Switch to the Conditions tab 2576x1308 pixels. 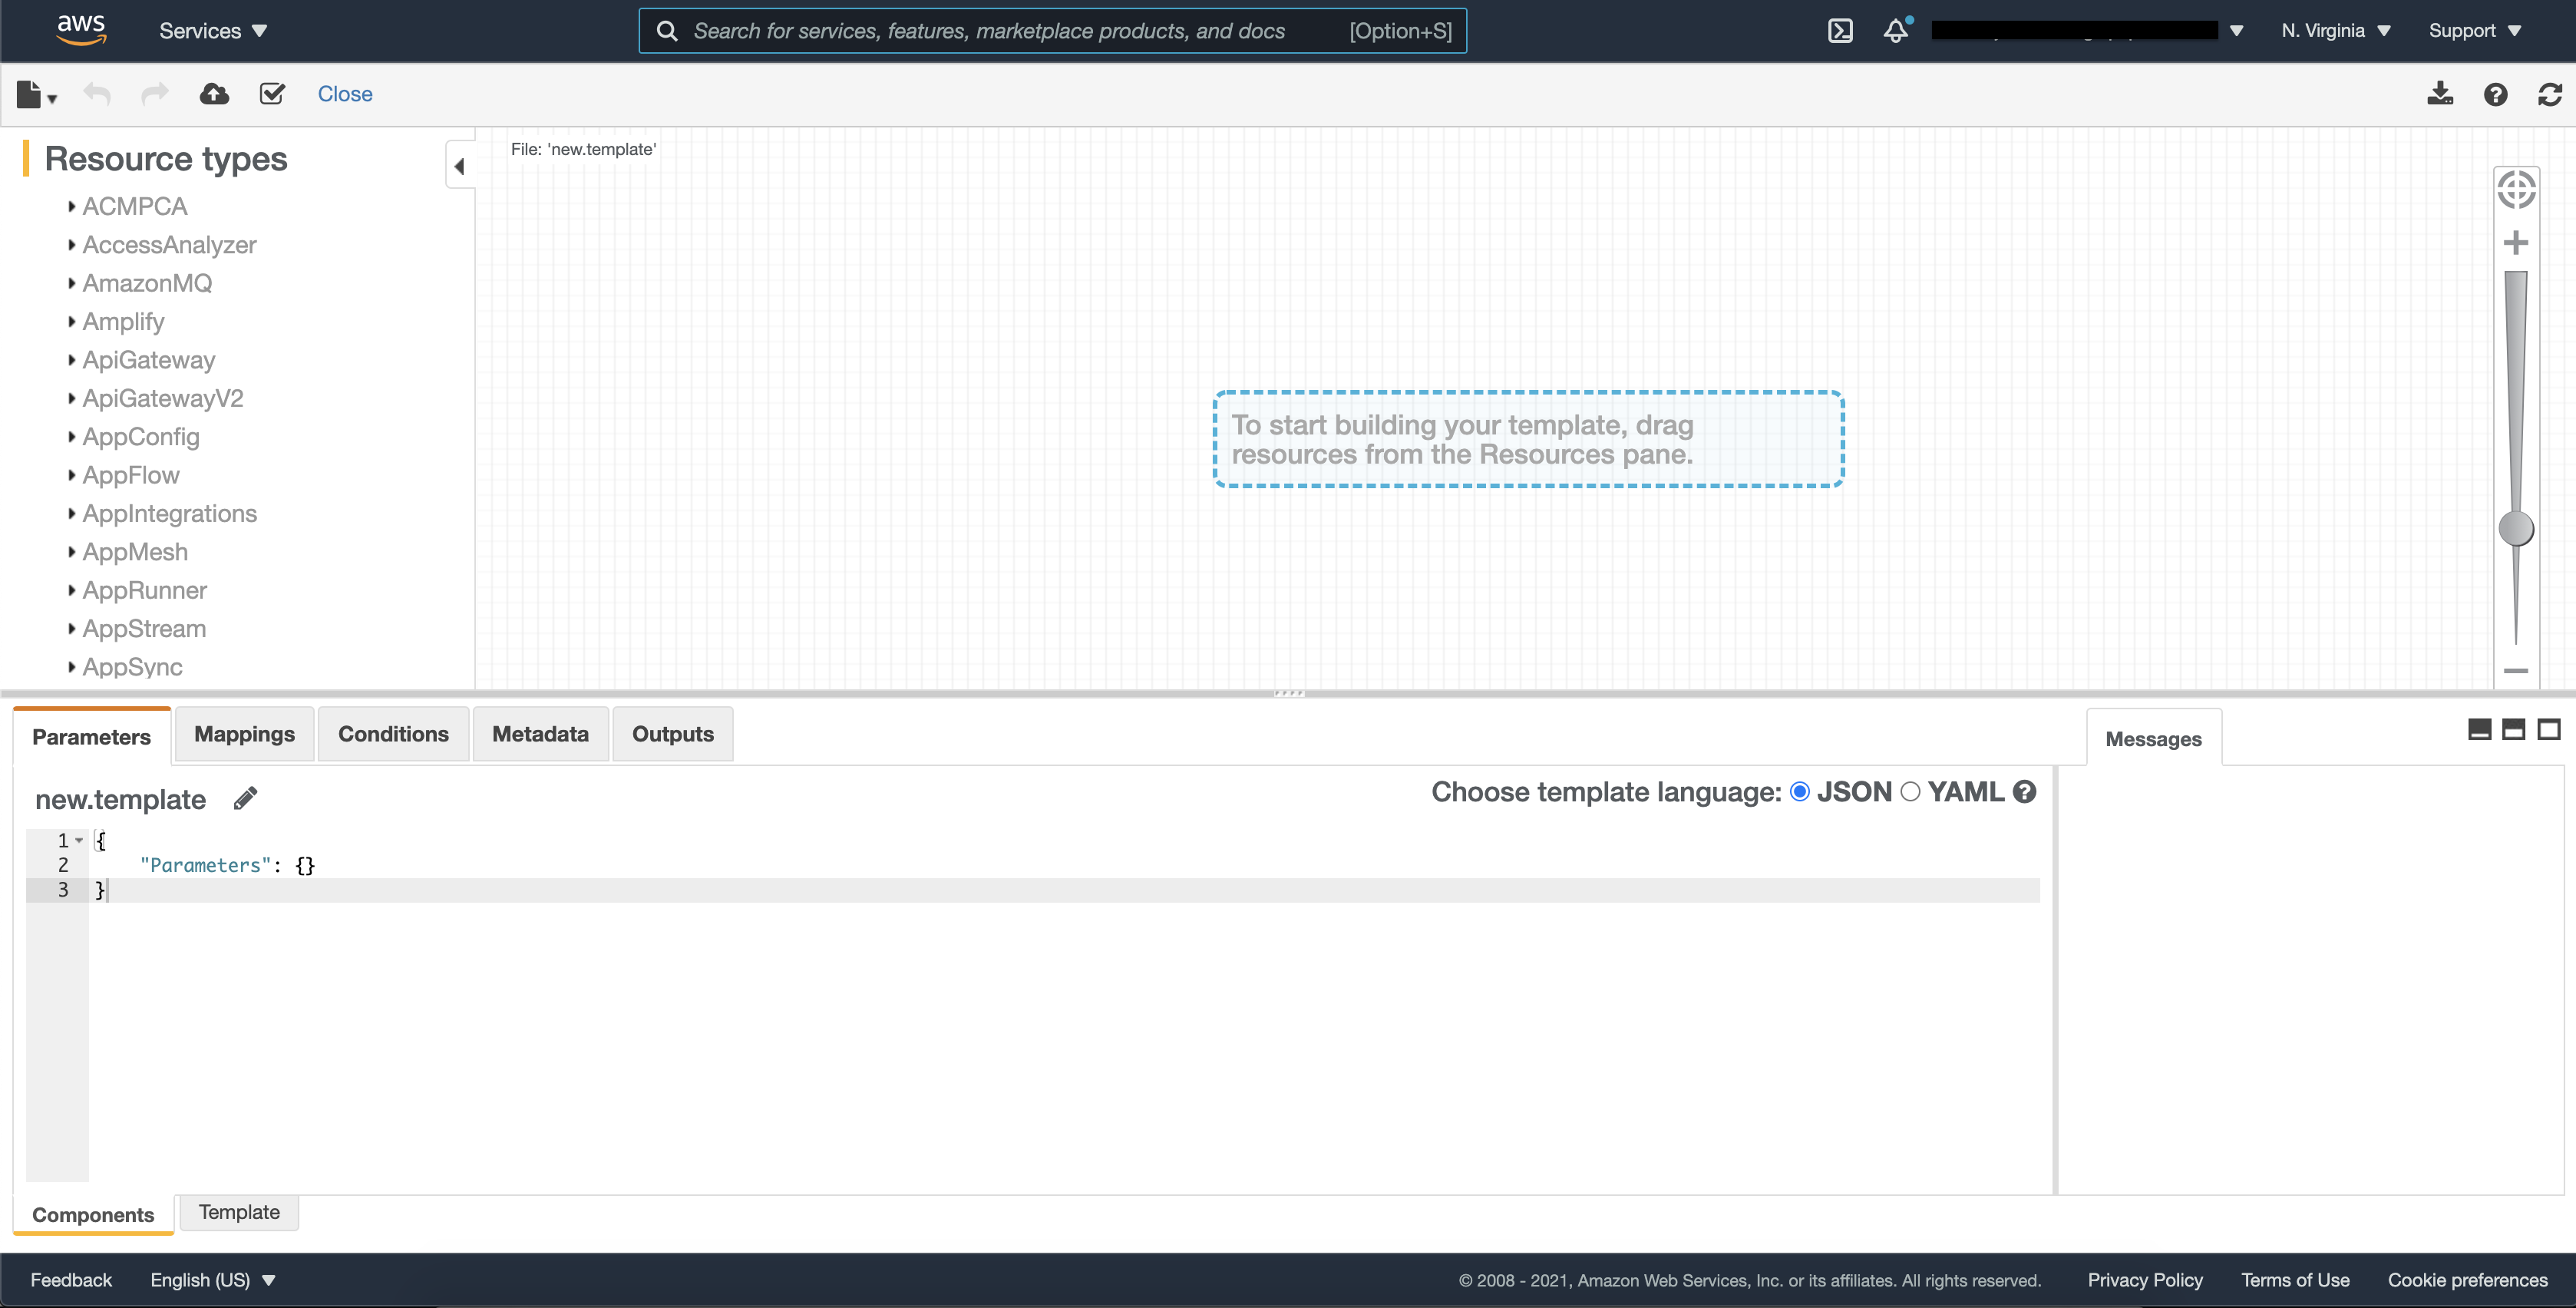[393, 734]
